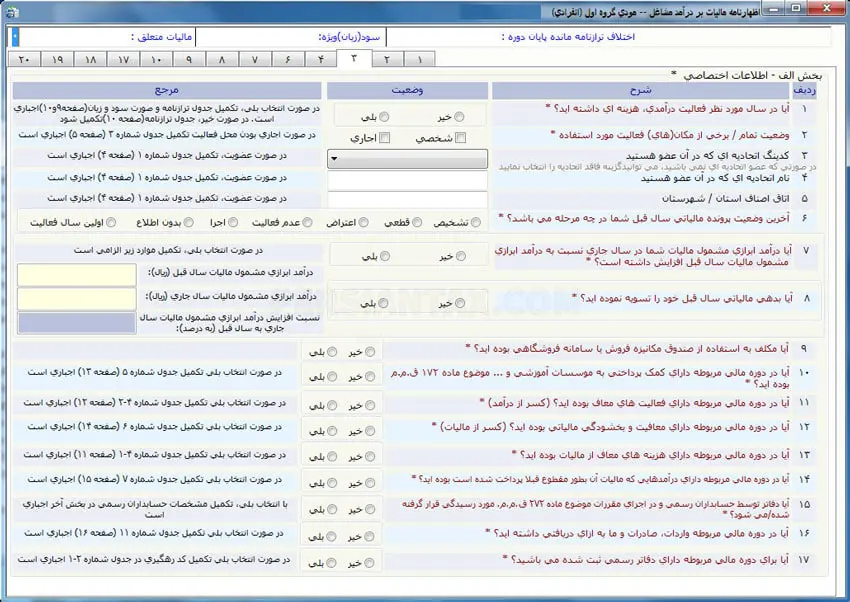
Task: Click the application icon in title bar
Action: (12, 12)
